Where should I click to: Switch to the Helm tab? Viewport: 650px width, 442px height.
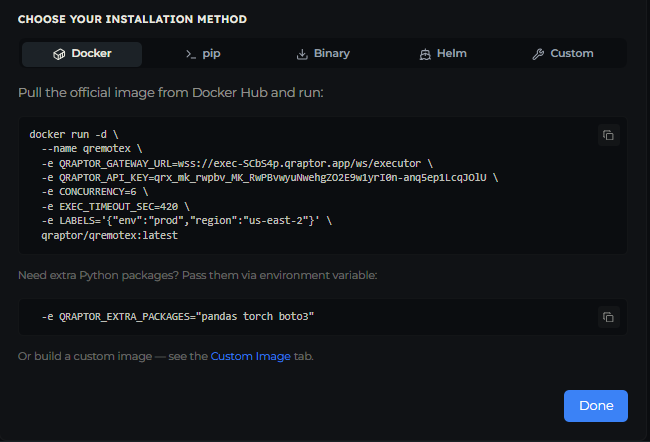[x=443, y=54]
